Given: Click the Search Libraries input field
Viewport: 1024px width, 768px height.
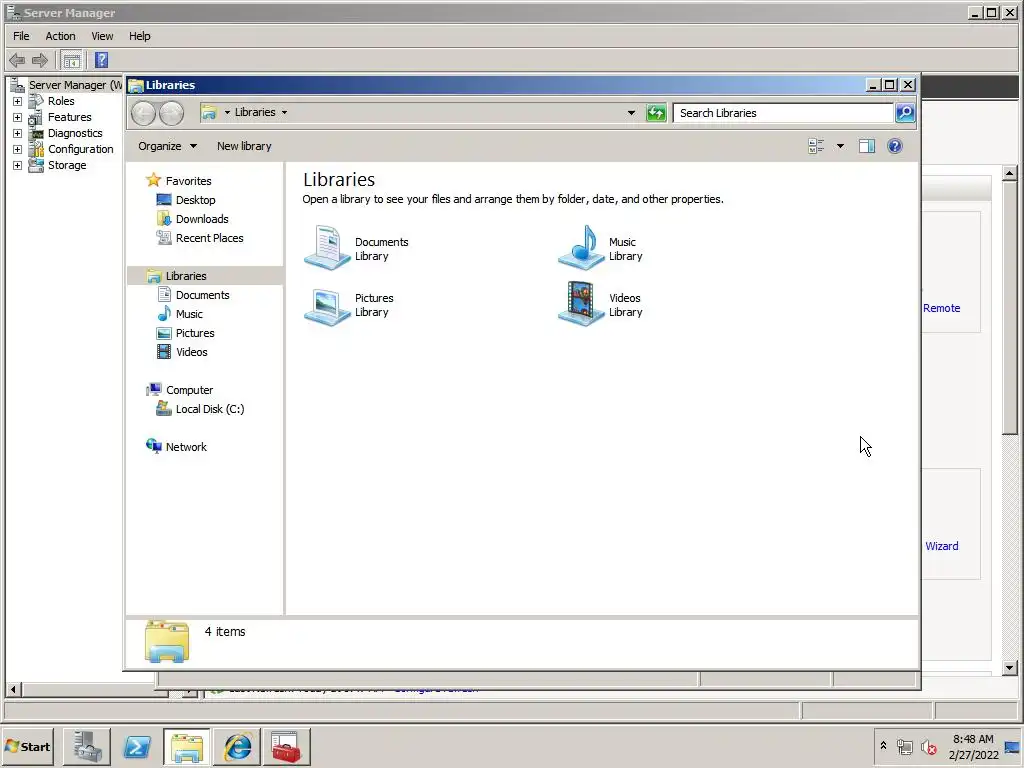Looking at the screenshot, I should tap(783, 113).
